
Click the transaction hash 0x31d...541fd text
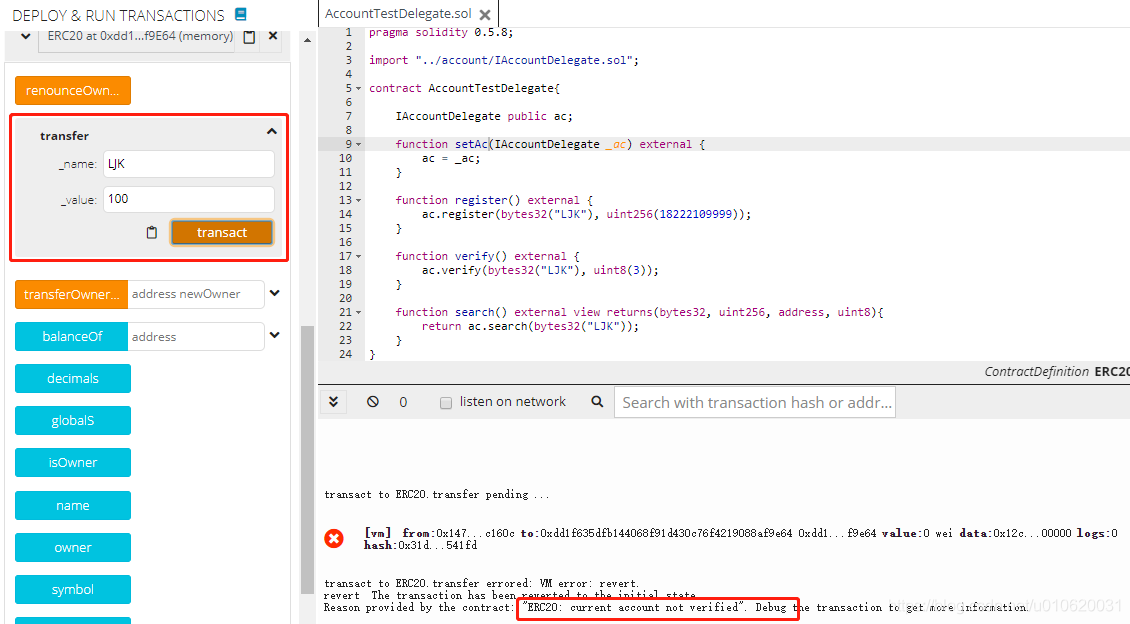(420, 545)
